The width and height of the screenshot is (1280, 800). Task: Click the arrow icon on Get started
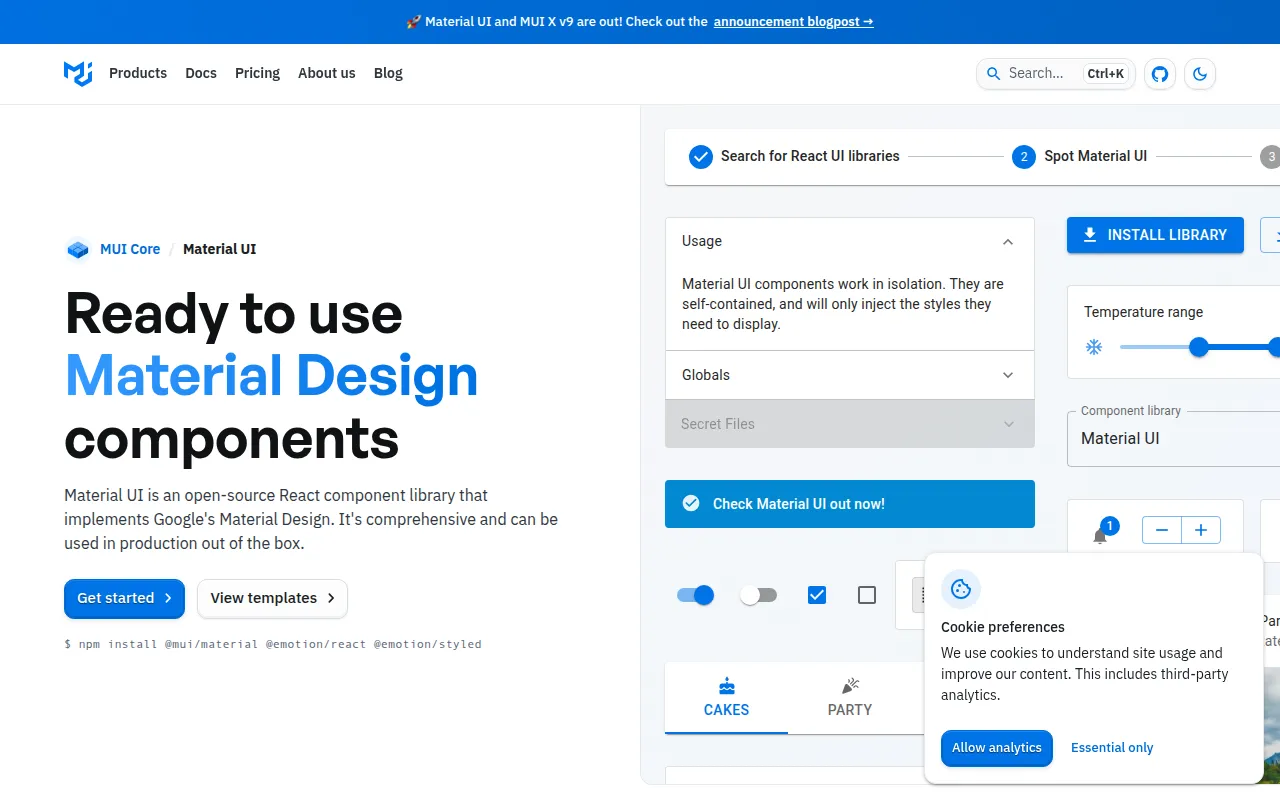[168, 598]
